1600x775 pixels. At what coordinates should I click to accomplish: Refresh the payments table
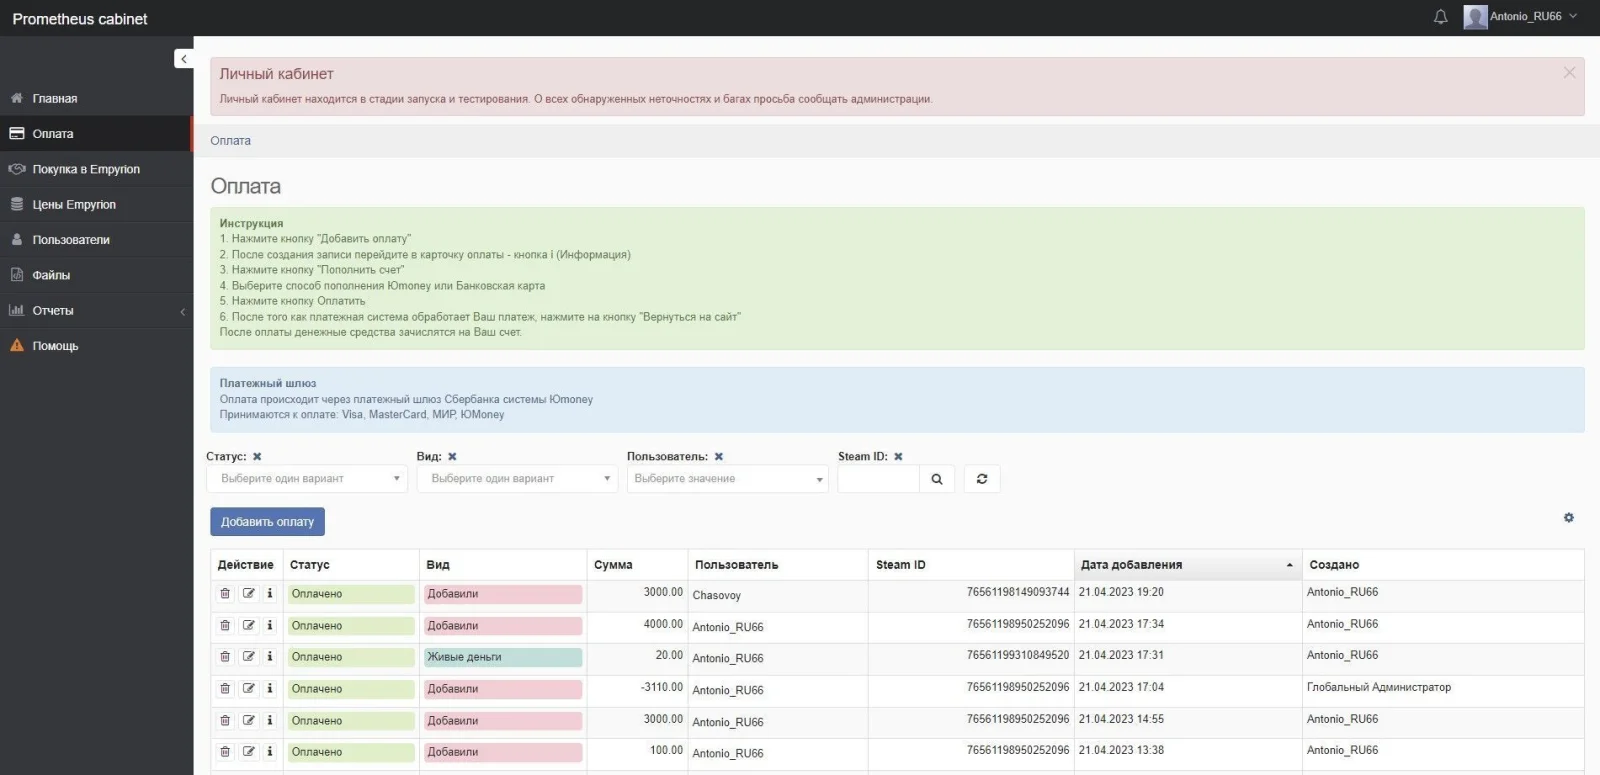(x=982, y=479)
